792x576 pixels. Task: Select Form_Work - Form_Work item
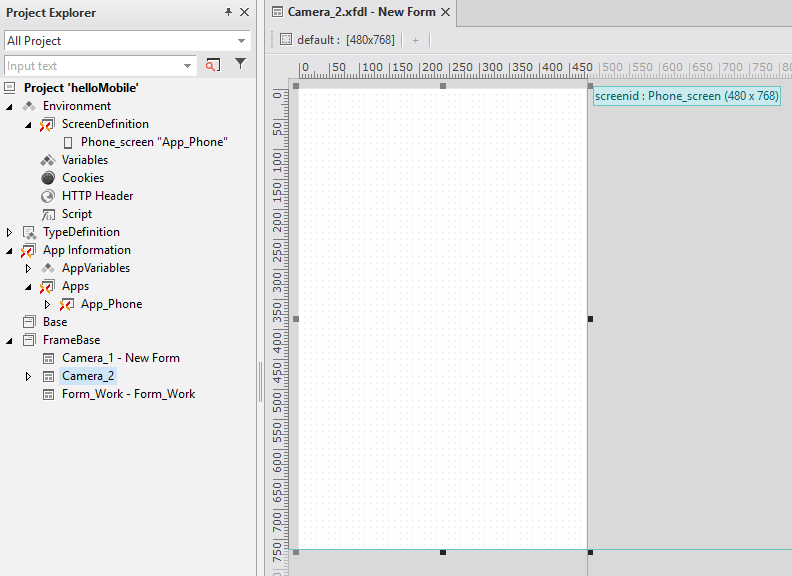coord(128,394)
